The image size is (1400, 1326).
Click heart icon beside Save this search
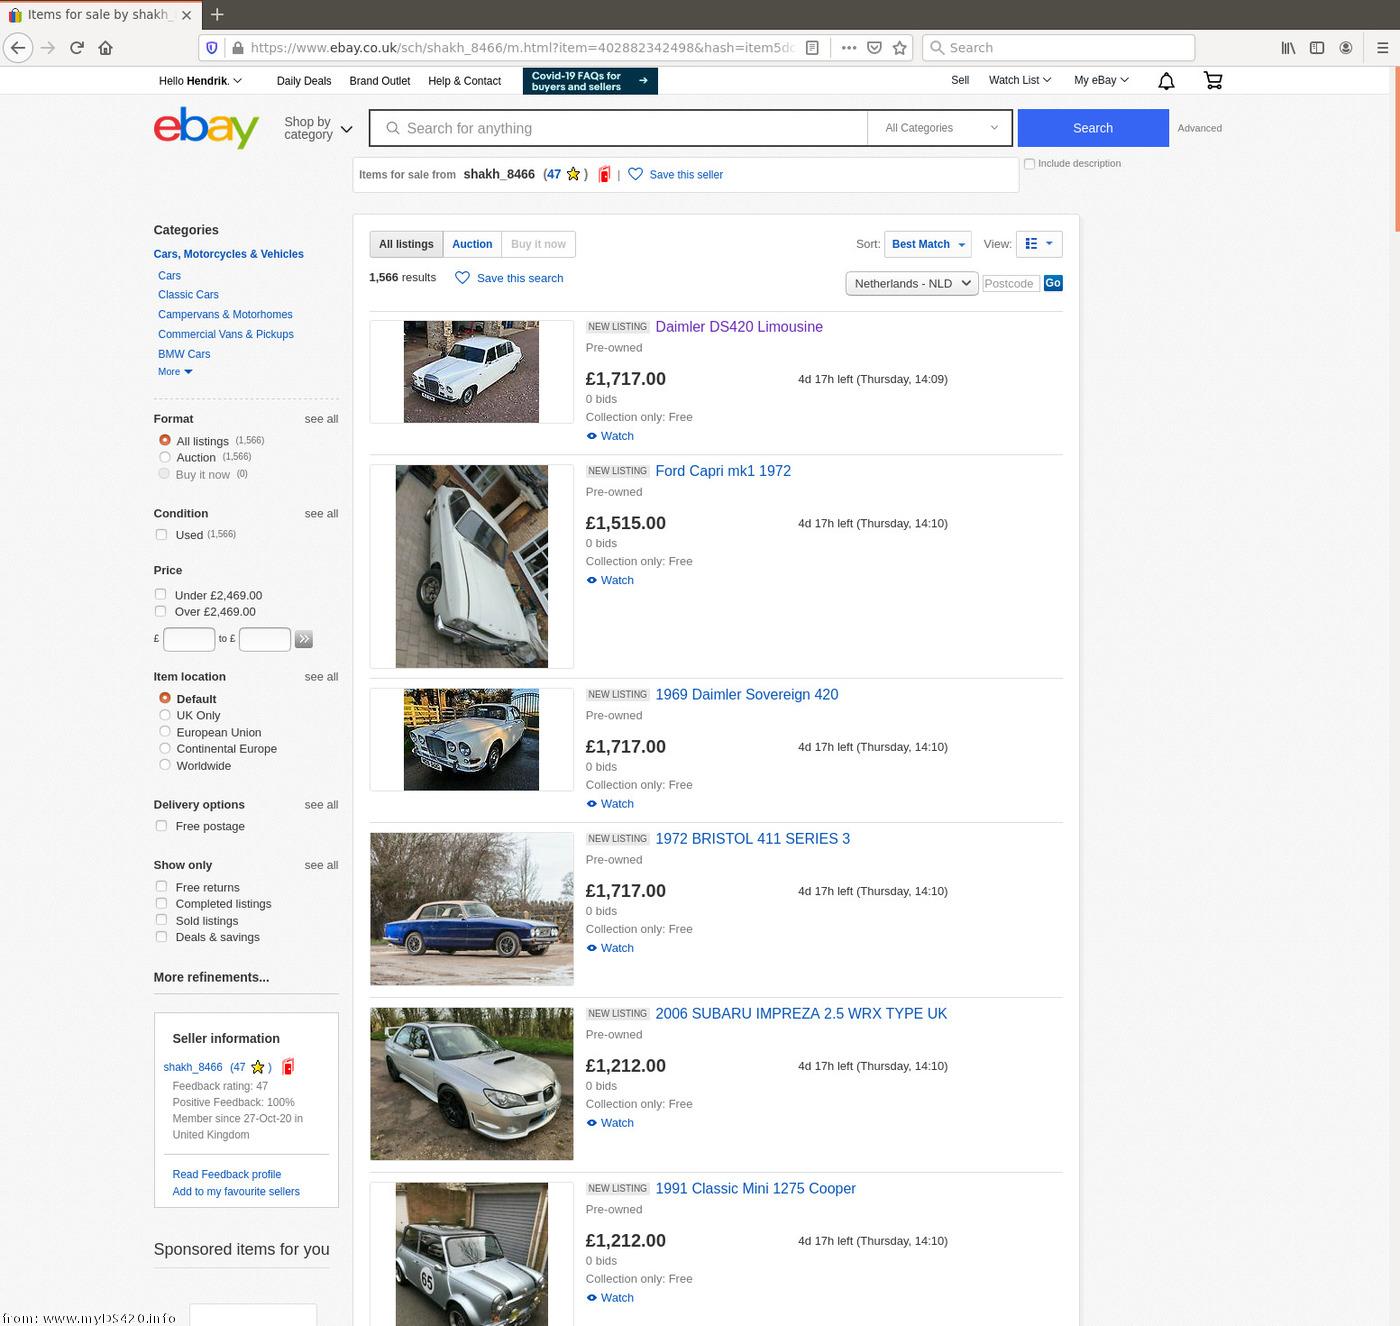[462, 278]
